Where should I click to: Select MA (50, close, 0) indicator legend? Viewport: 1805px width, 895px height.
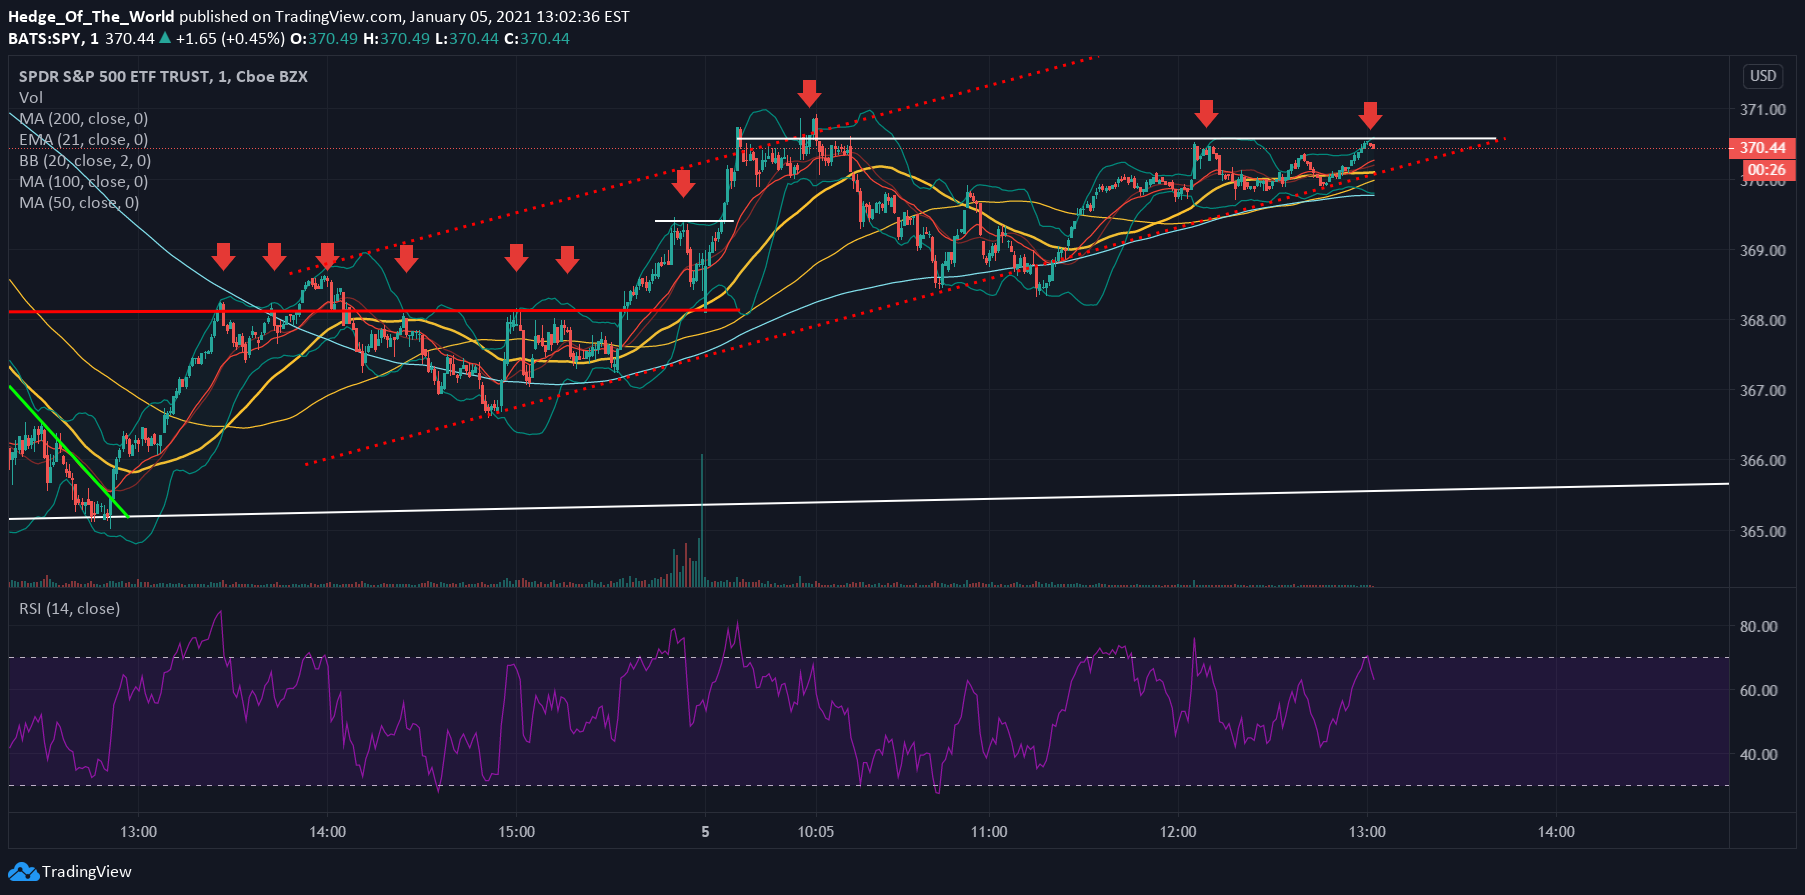tap(79, 202)
